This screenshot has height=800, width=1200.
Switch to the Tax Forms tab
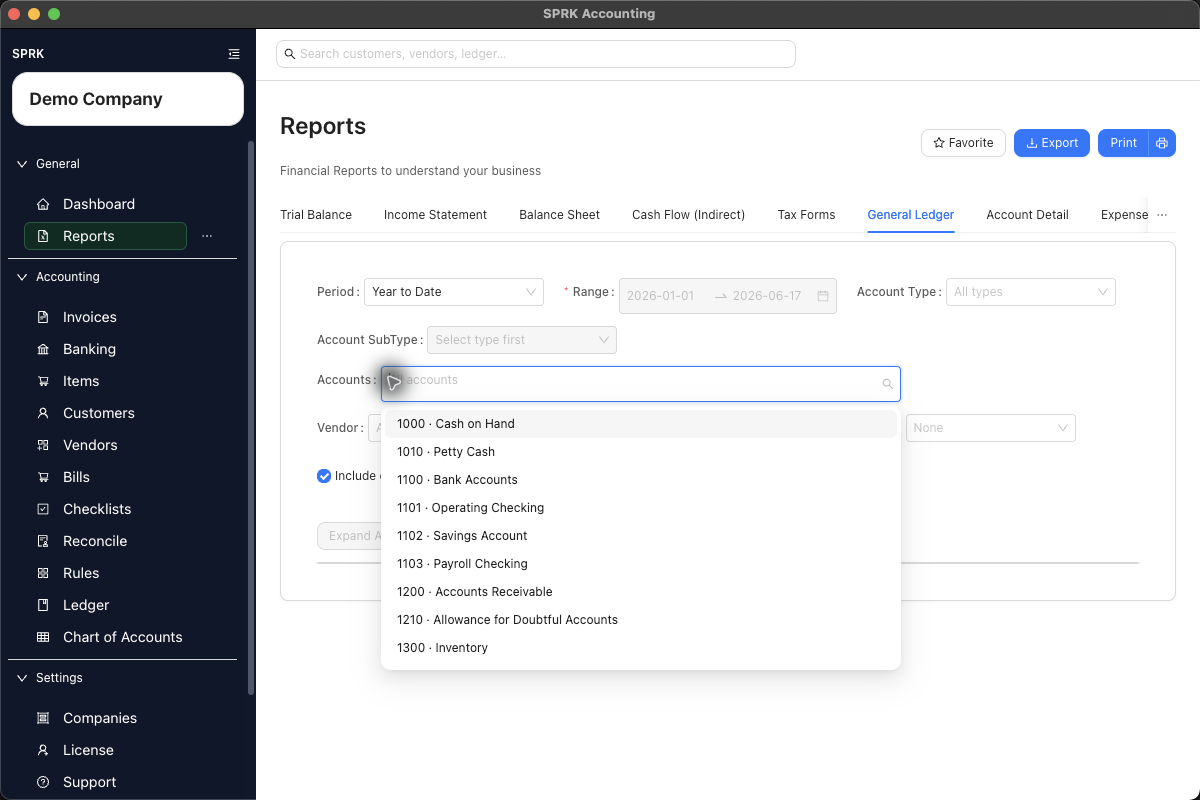point(806,215)
